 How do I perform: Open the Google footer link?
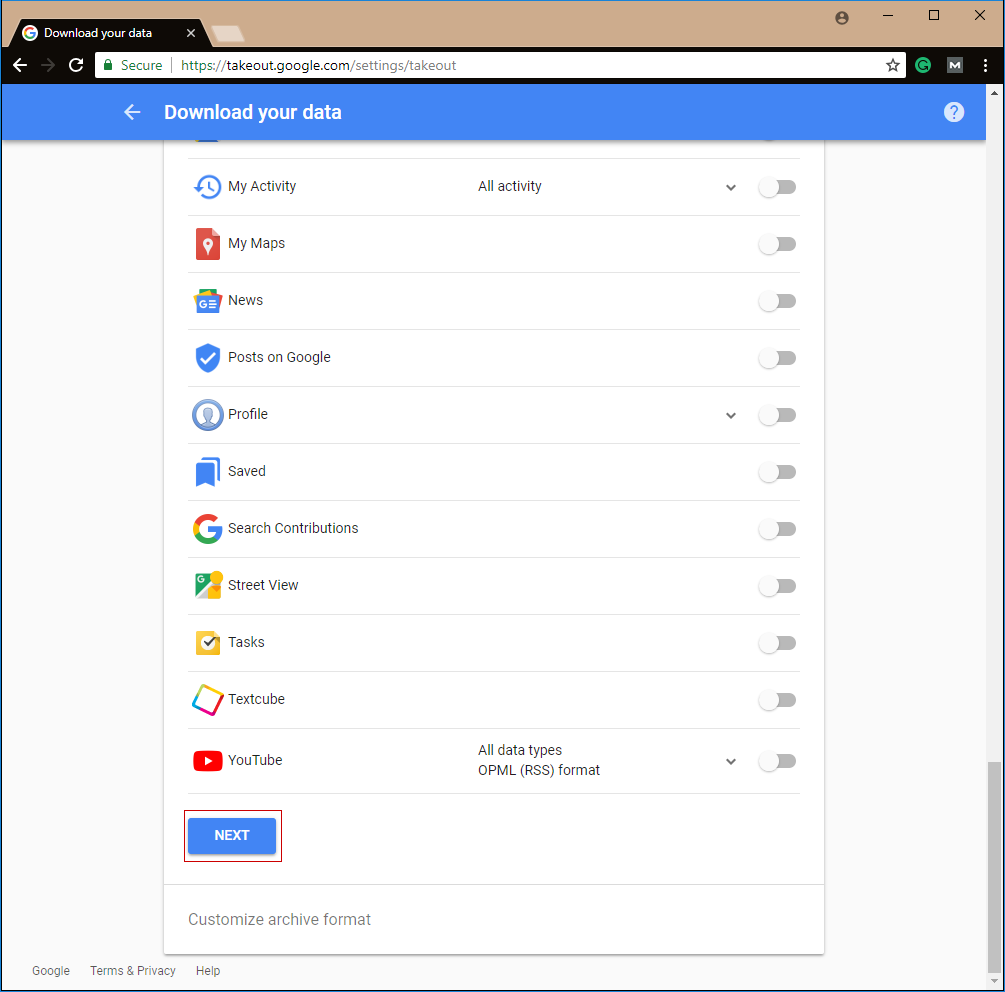pyautogui.click(x=51, y=971)
